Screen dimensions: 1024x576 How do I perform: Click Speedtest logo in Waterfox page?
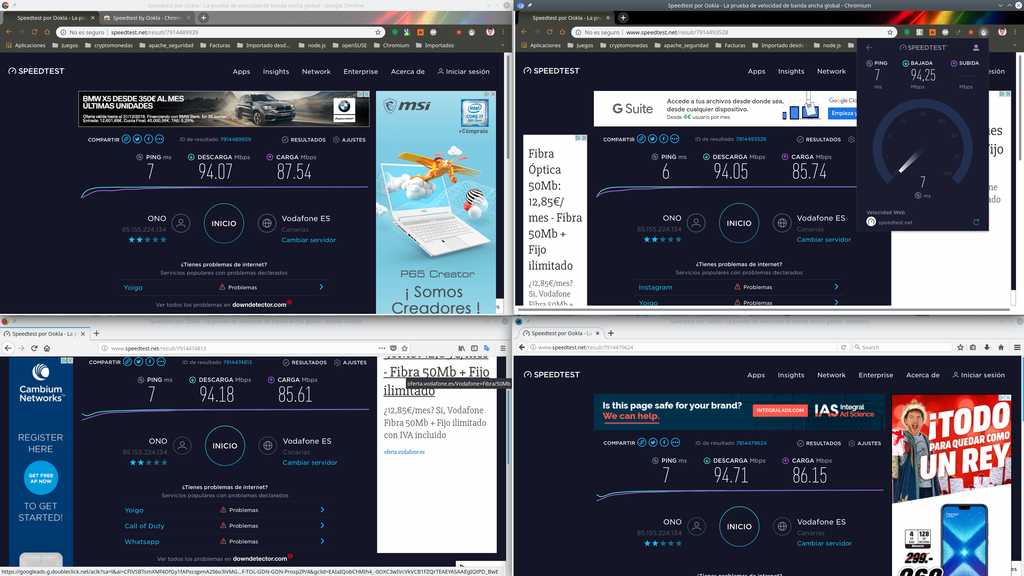[552, 375]
